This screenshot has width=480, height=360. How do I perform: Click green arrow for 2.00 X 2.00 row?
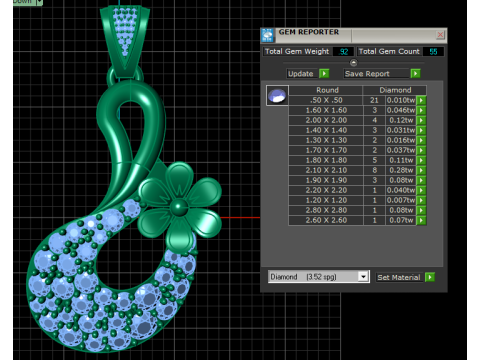tap(421, 120)
